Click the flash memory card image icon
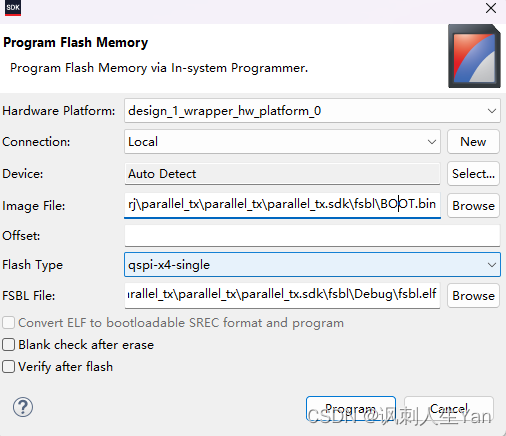The width and height of the screenshot is (506, 436). click(x=474, y=56)
